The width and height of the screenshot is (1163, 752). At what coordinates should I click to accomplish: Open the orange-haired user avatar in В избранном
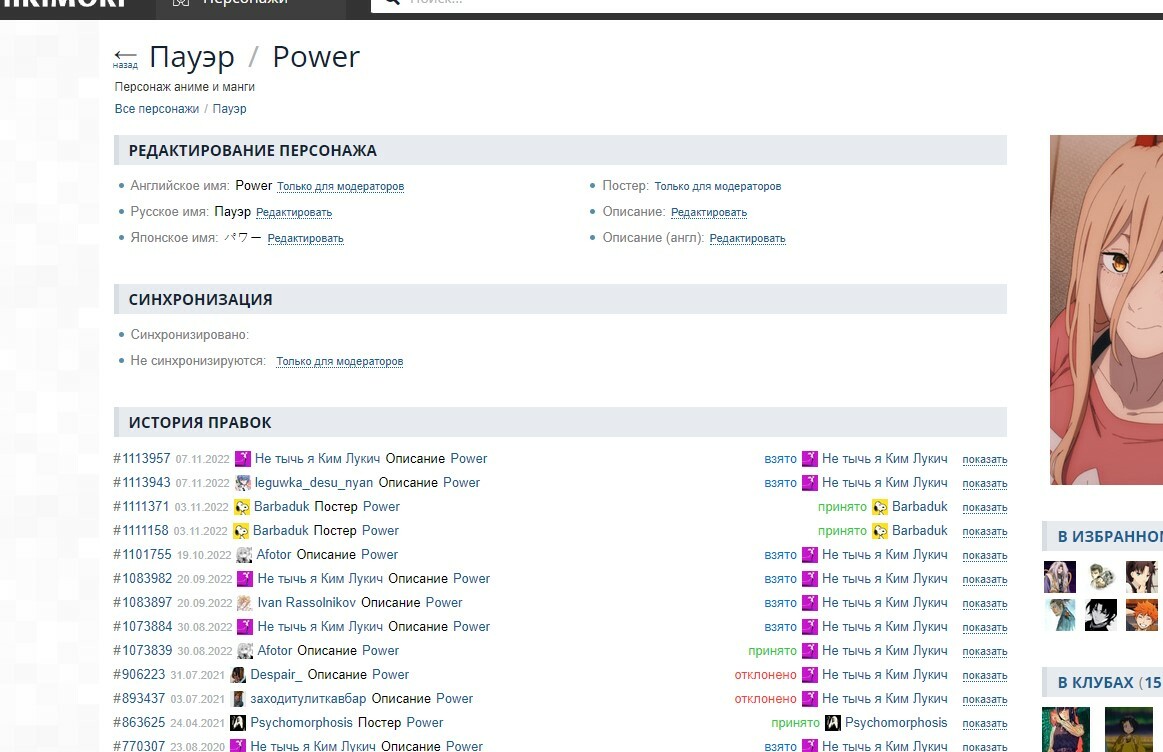[1141, 614]
